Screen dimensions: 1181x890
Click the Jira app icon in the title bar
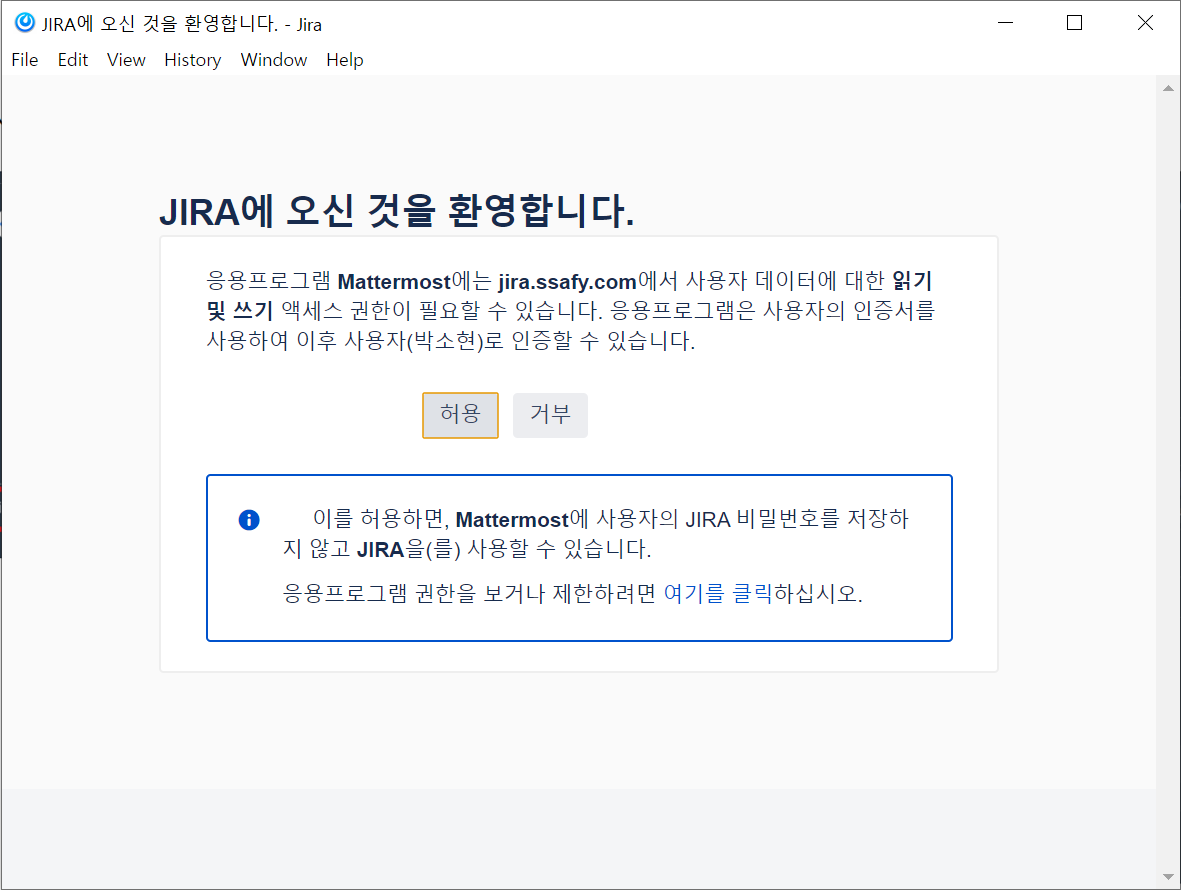(x=25, y=23)
